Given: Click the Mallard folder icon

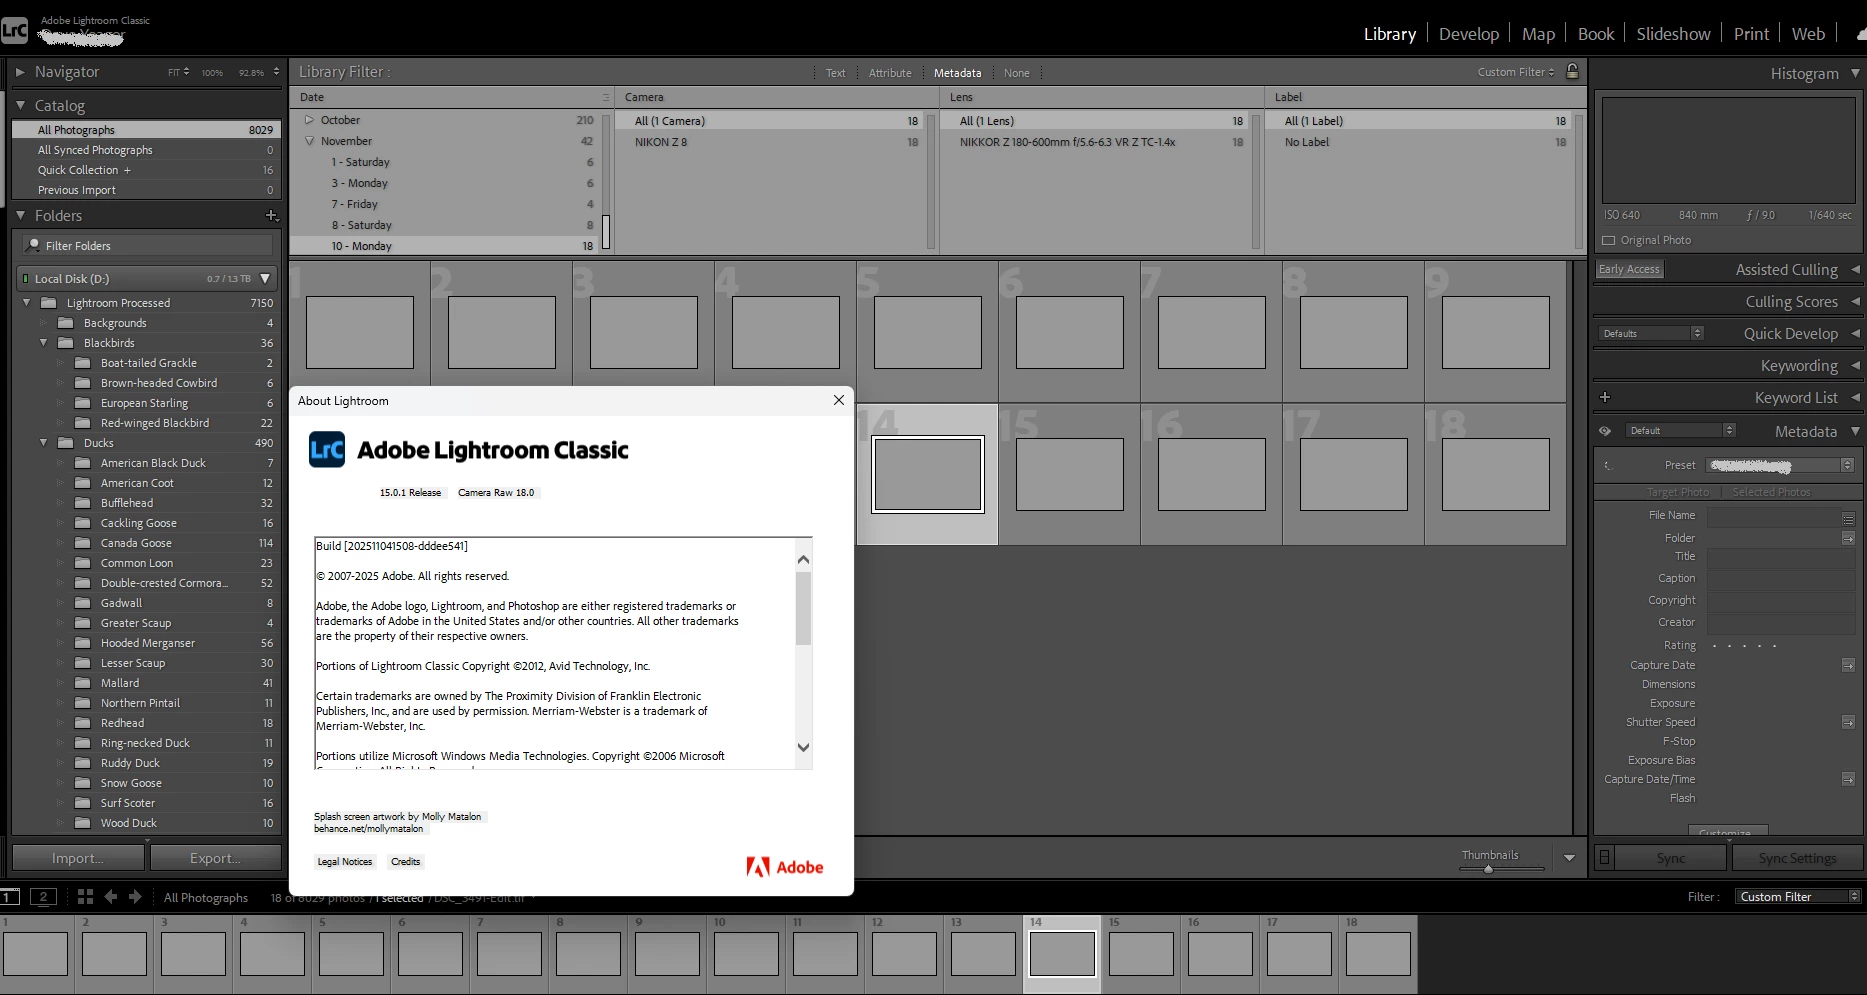Looking at the screenshot, I should click(x=83, y=683).
